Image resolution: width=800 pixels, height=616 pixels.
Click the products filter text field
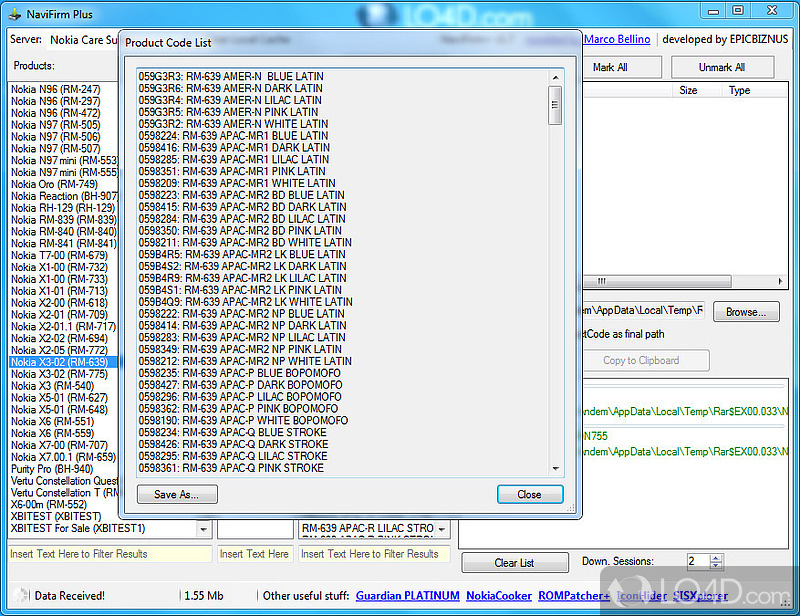110,554
